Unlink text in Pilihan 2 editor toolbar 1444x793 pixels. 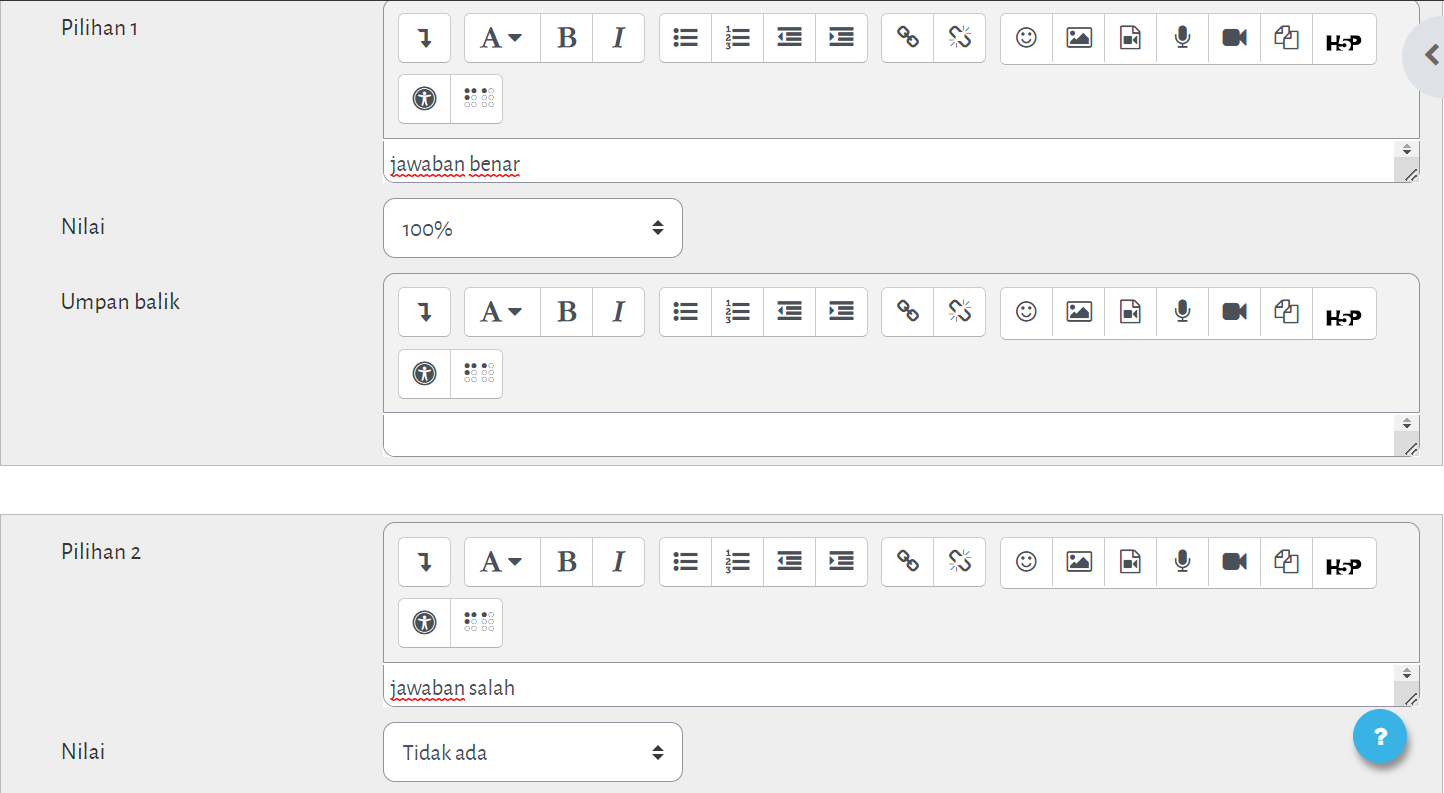point(959,562)
